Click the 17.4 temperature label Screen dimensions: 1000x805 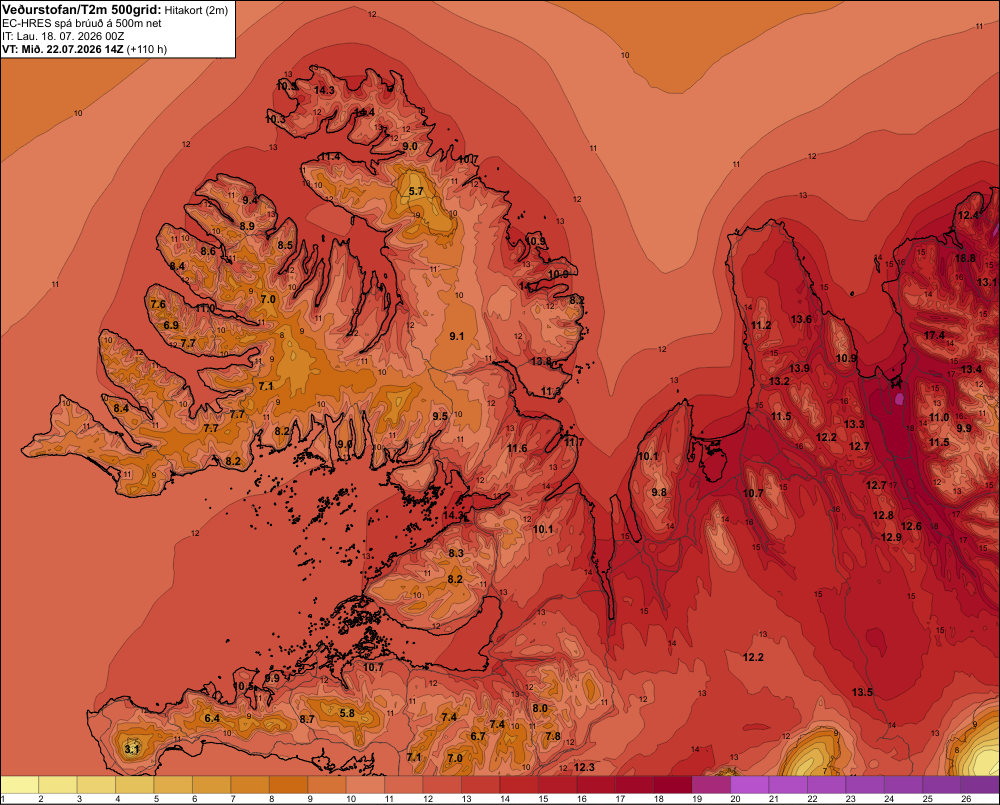click(x=934, y=336)
